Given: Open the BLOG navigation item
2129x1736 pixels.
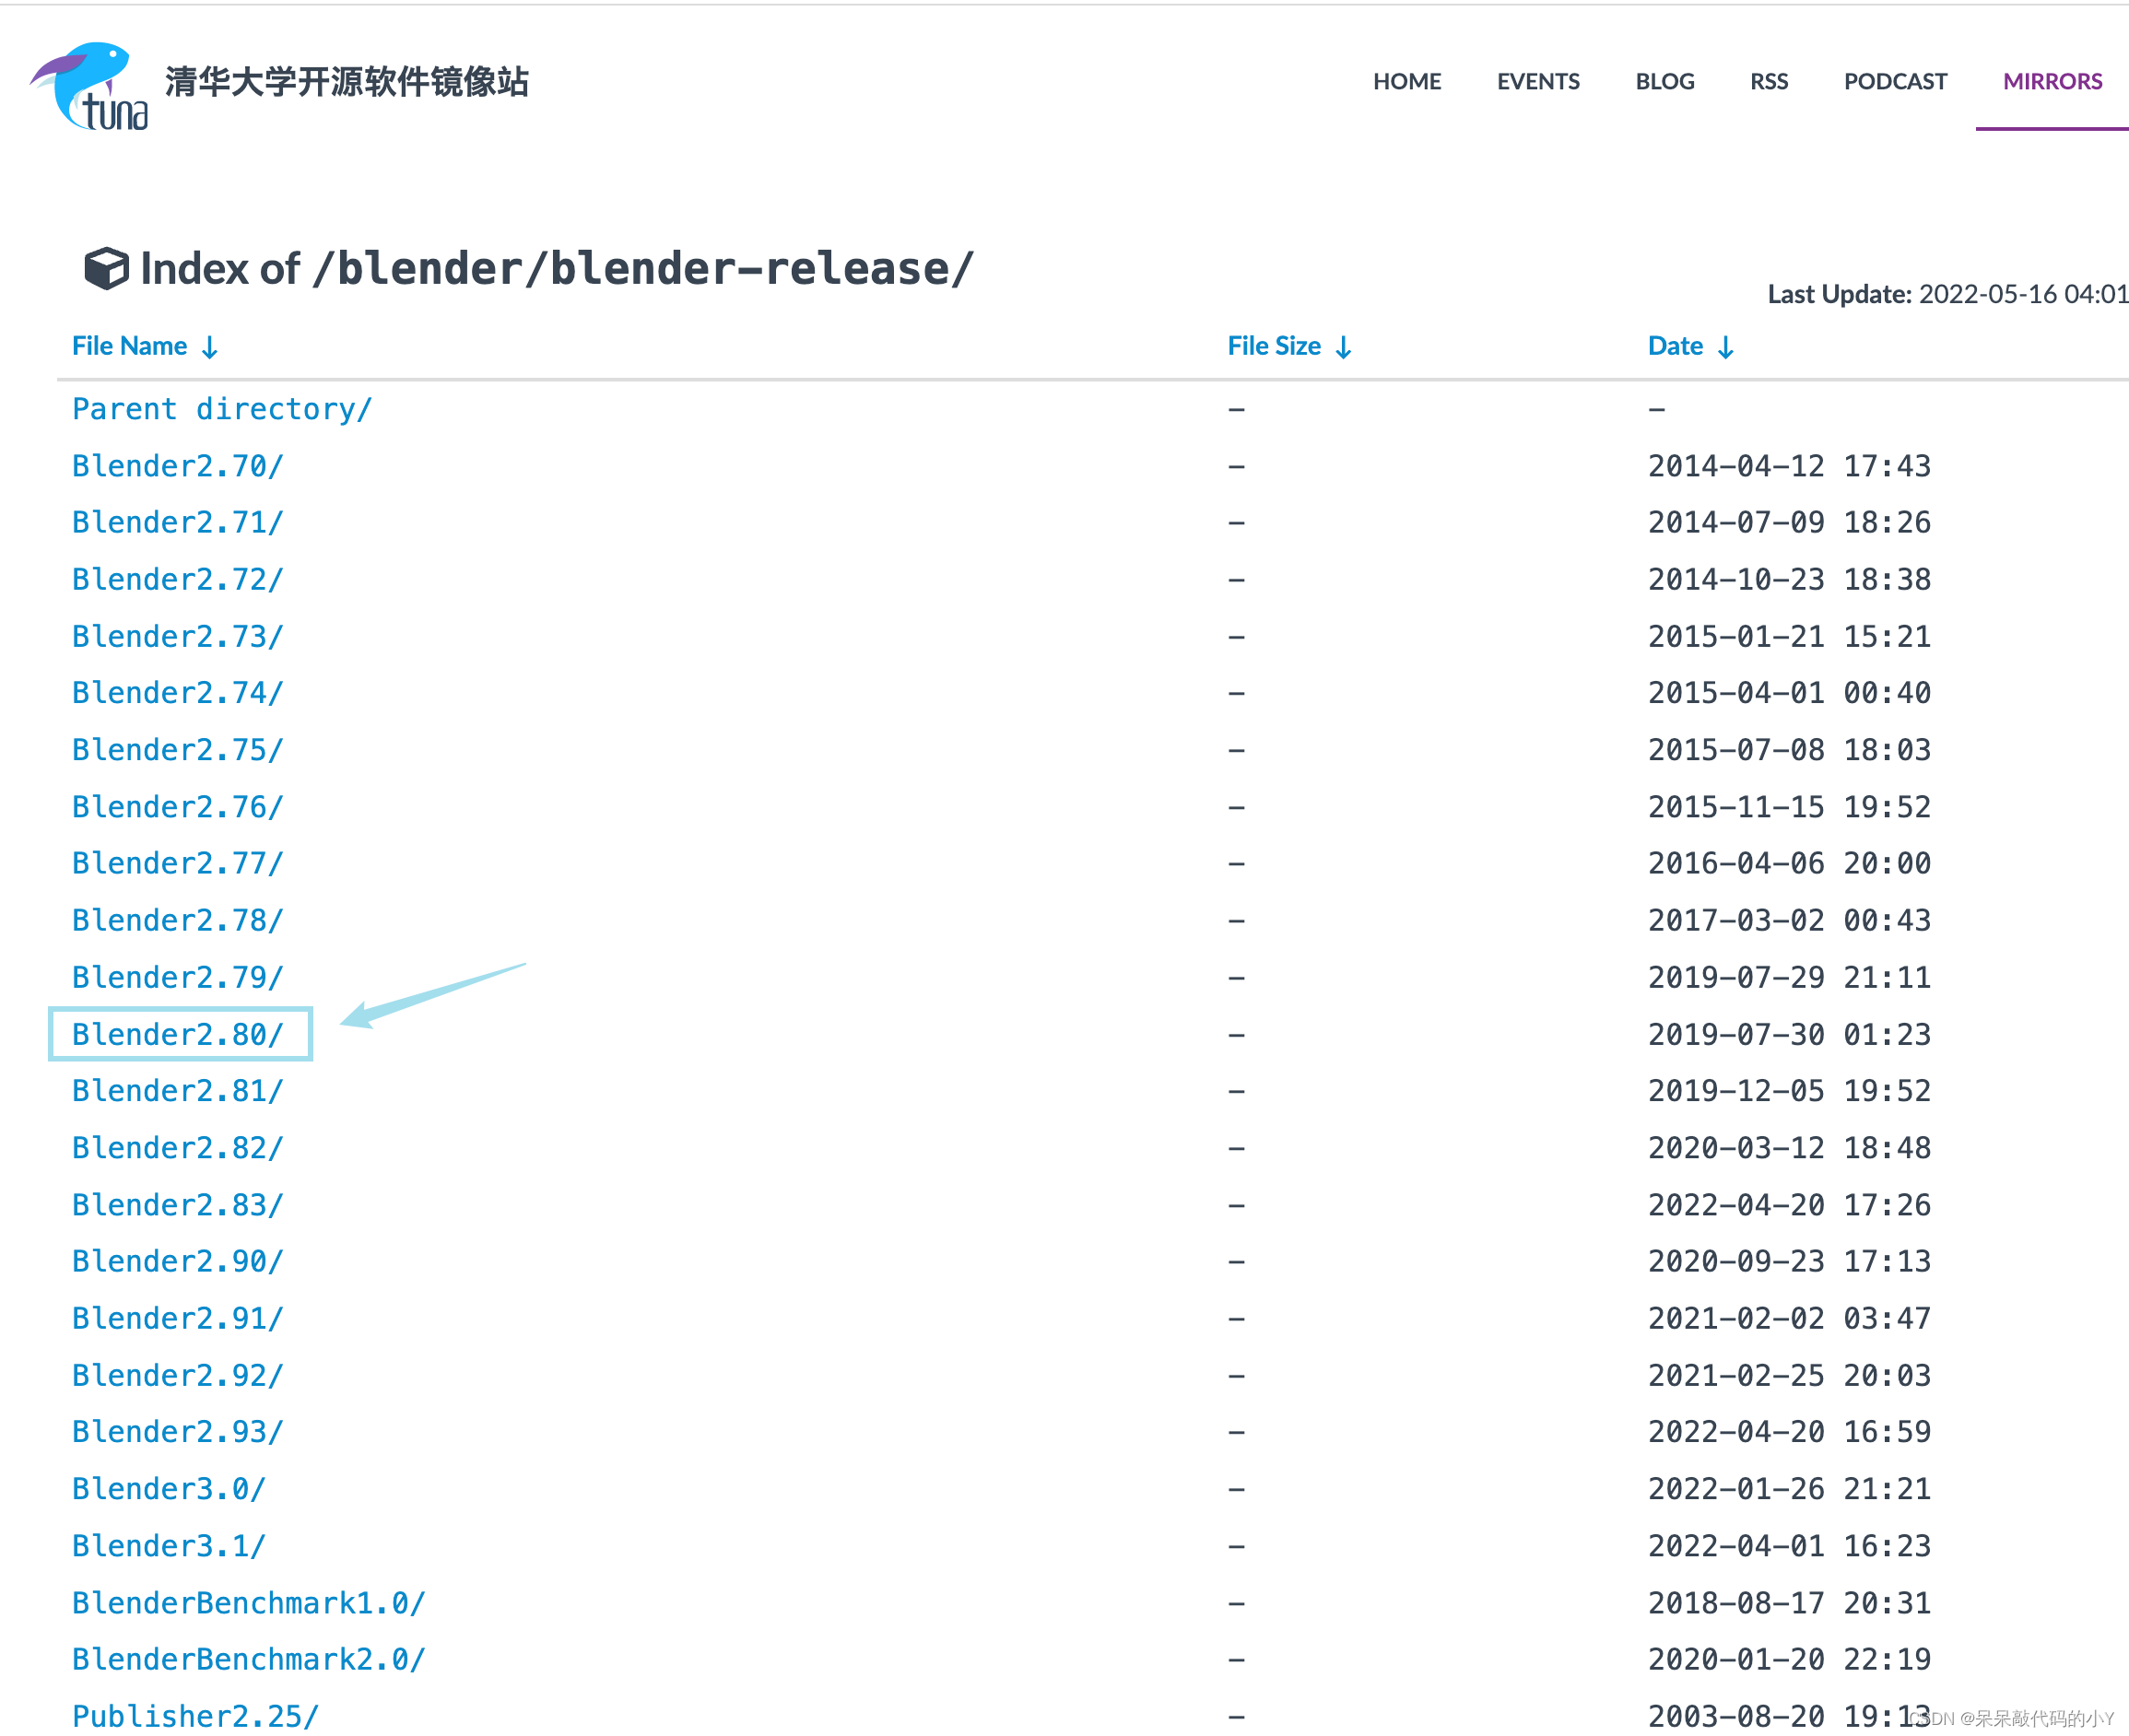Looking at the screenshot, I should point(1665,81).
